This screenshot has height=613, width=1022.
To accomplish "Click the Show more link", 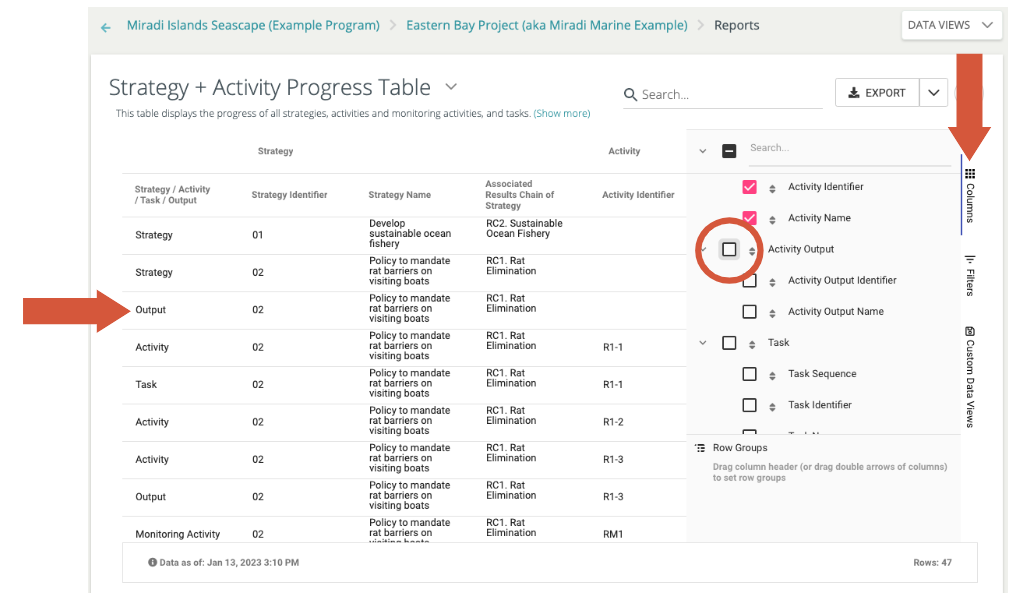I will click(561, 114).
